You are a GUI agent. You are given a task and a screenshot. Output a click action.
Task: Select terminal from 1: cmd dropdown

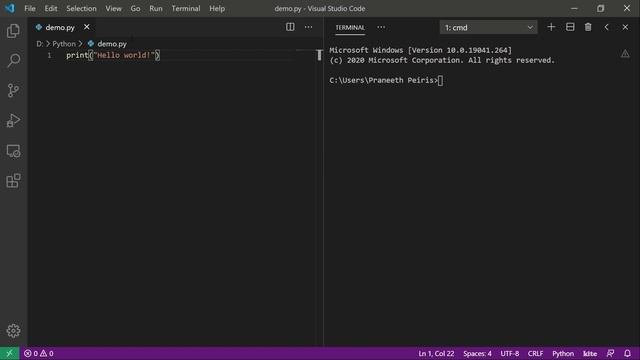pyautogui.click(x=489, y=27)
